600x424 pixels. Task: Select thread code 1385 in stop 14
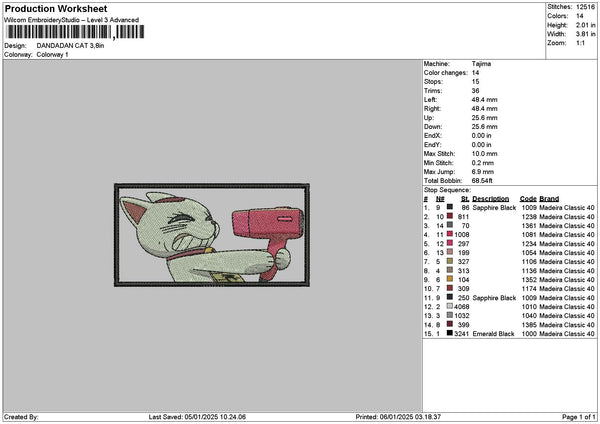point(529,325)
